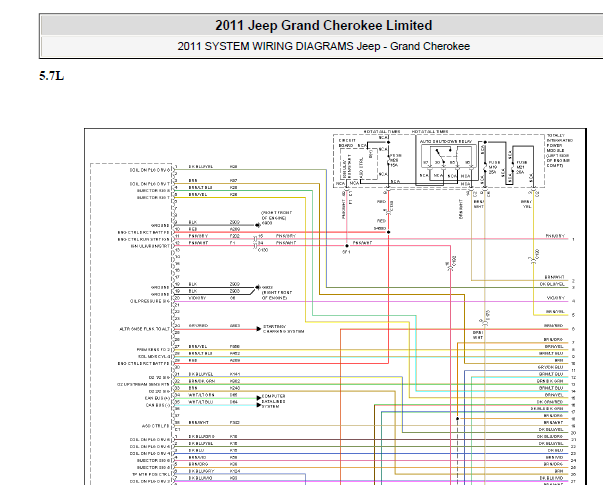Click the "2011 Jeep Grand Cherokee Limited" title
Screen dimensions: 603x485
click(x=323, y=26)
